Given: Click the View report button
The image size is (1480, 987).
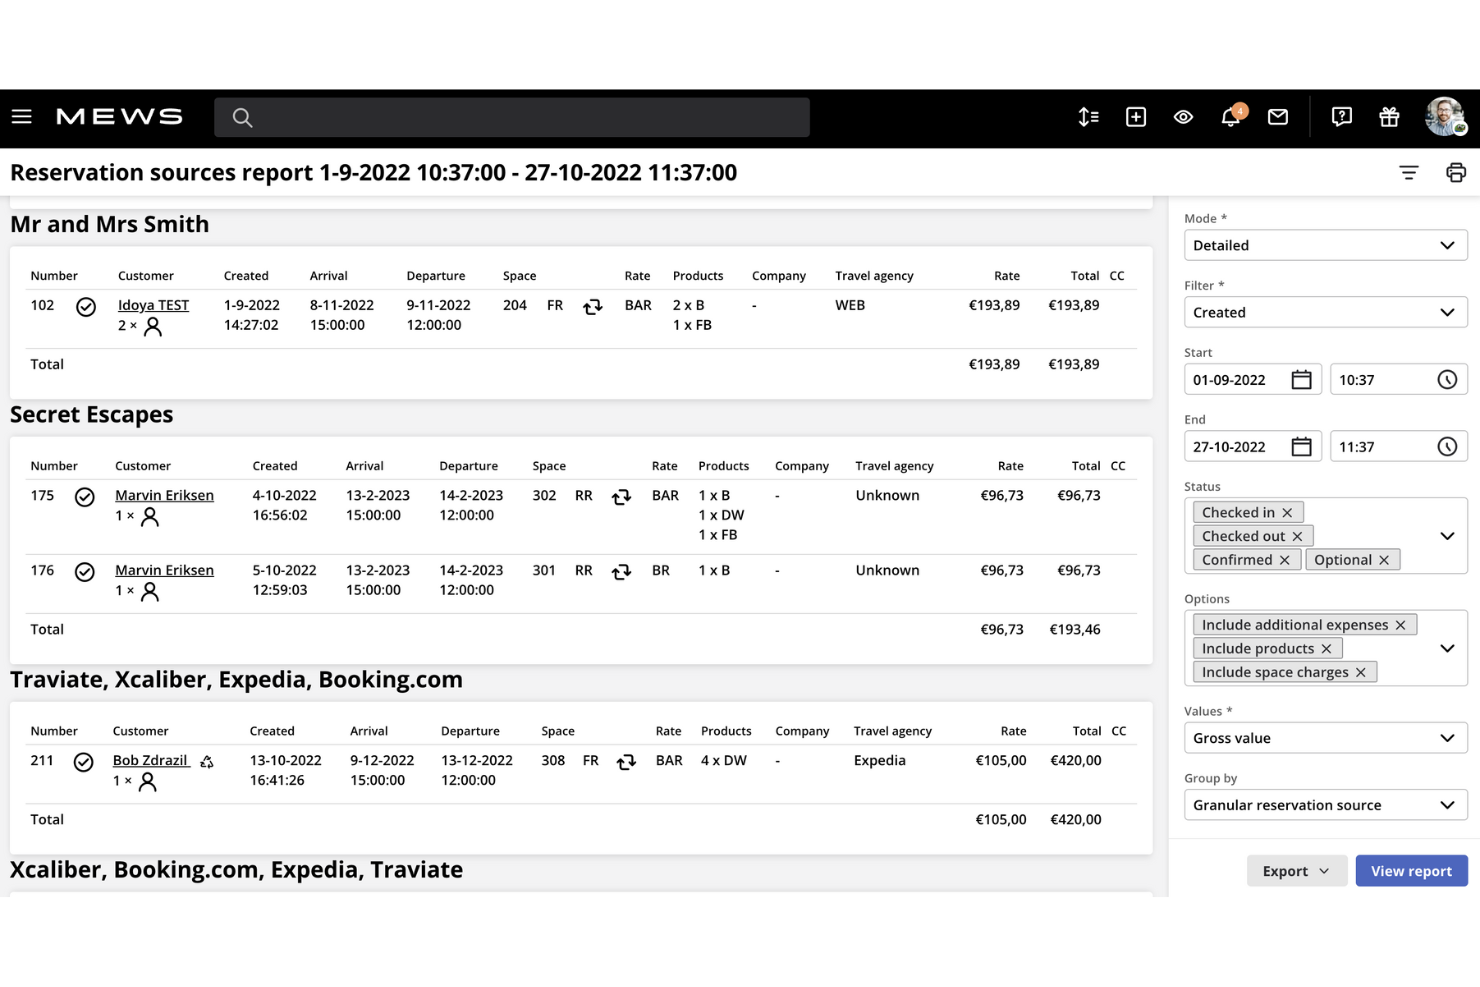Looking at the screenshot, I should (x=1411, y=871).
